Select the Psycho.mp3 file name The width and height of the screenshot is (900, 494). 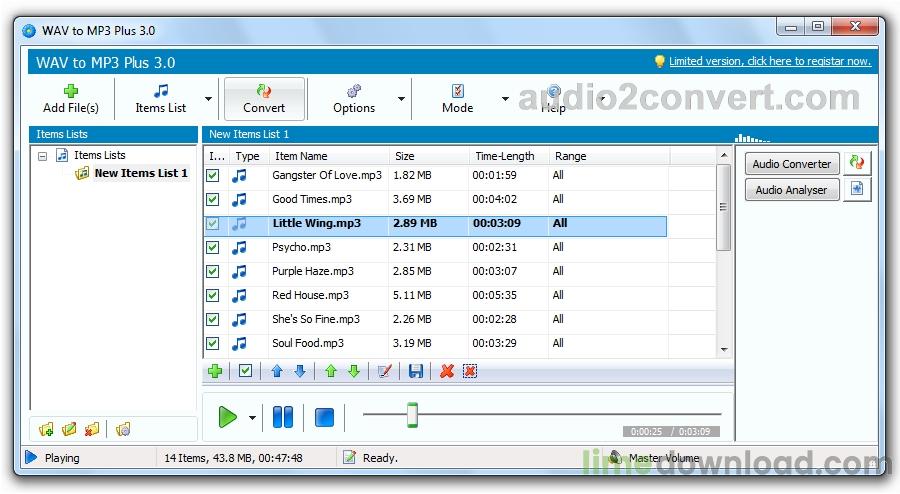pyautogui.click(x=301, y=247)
